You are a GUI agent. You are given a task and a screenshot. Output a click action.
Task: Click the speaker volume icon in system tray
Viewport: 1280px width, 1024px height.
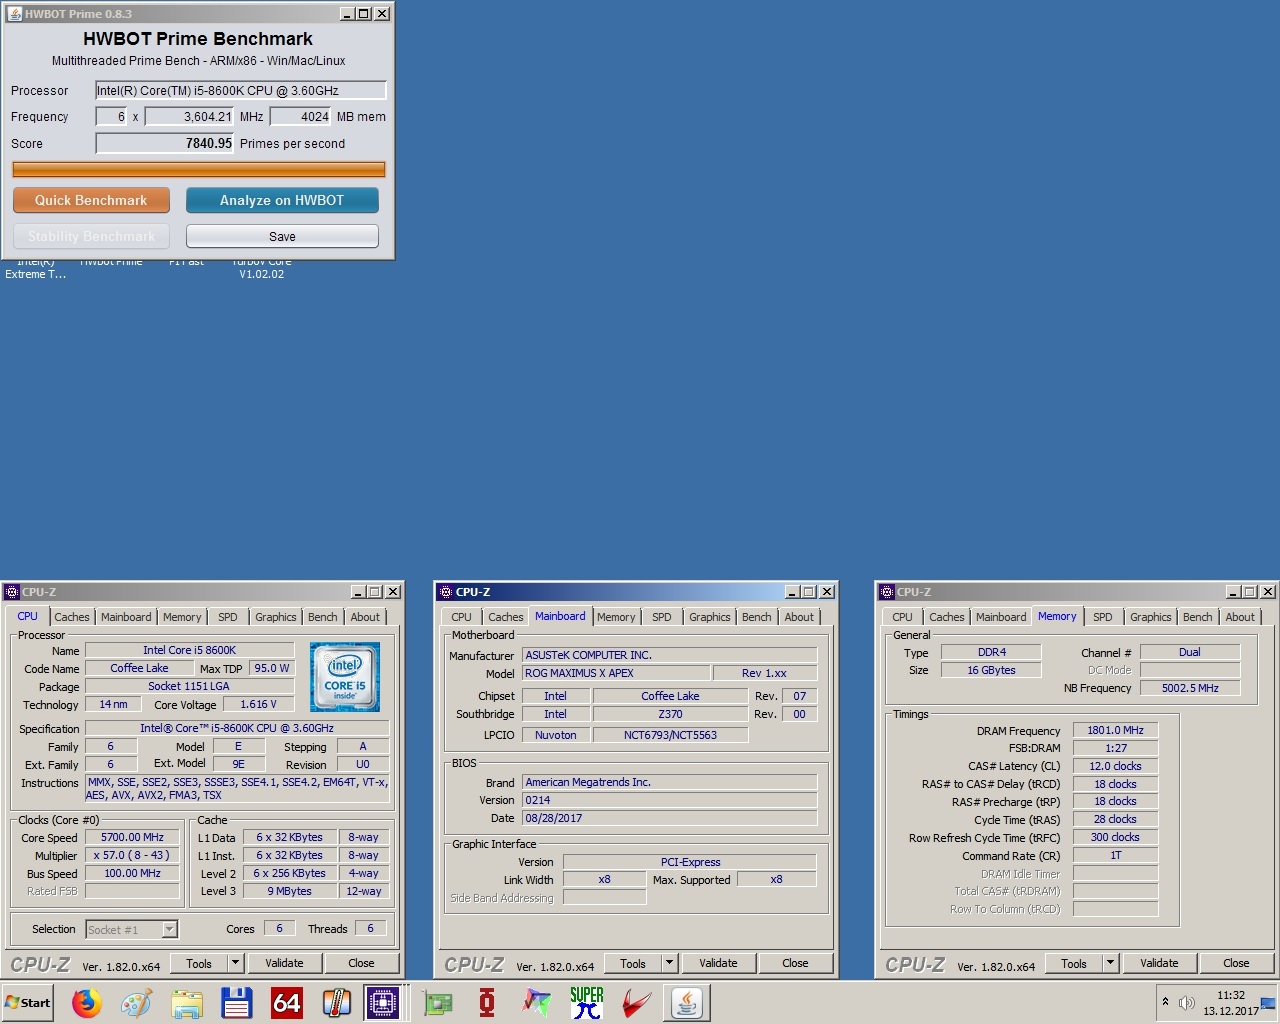click(1187, 1002)
